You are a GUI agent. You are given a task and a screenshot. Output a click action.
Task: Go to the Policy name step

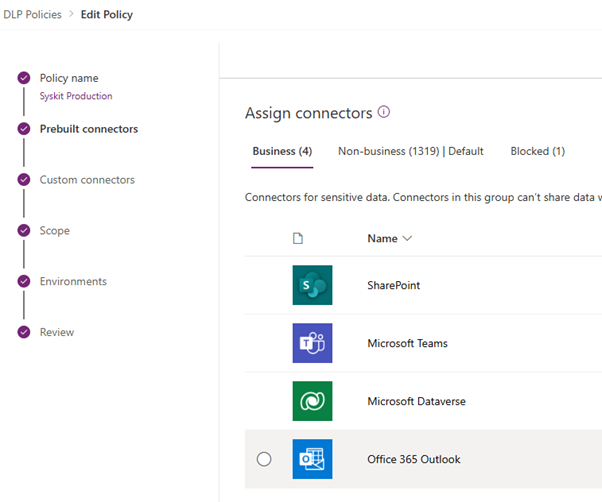click(x=69, y=78)
